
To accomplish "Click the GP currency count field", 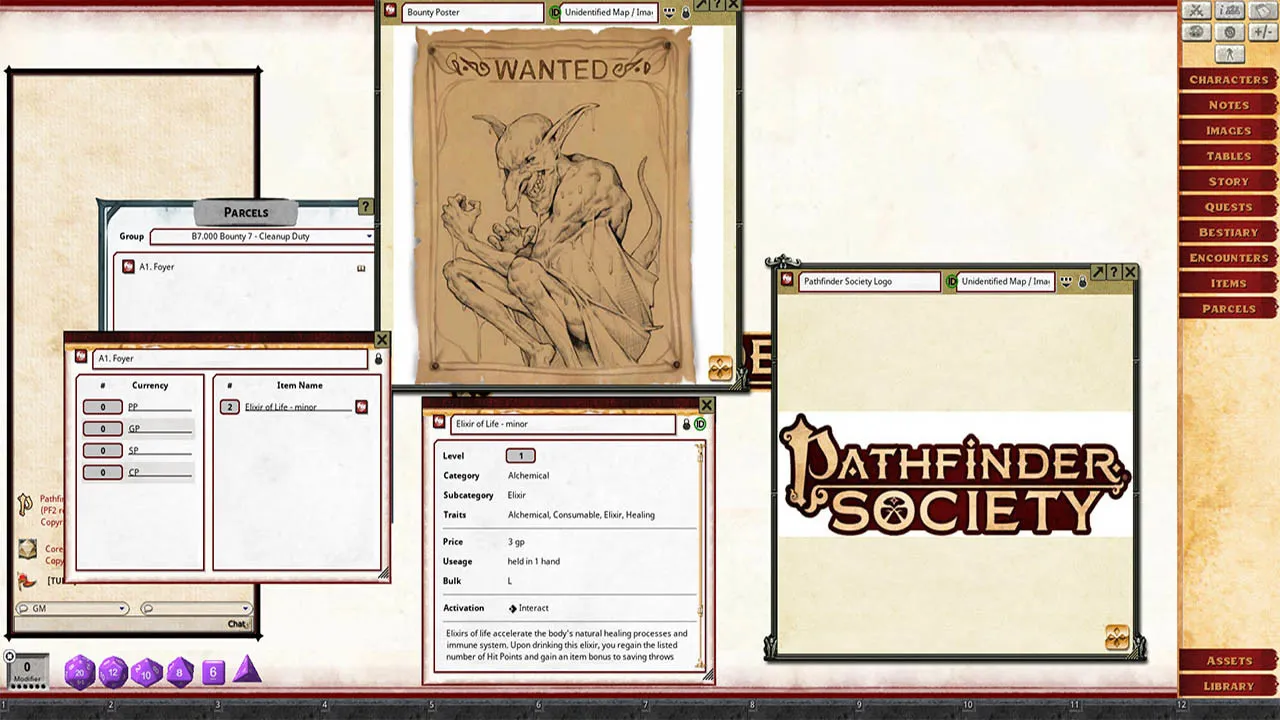I will pyautogui.click(x=102, y=429).
